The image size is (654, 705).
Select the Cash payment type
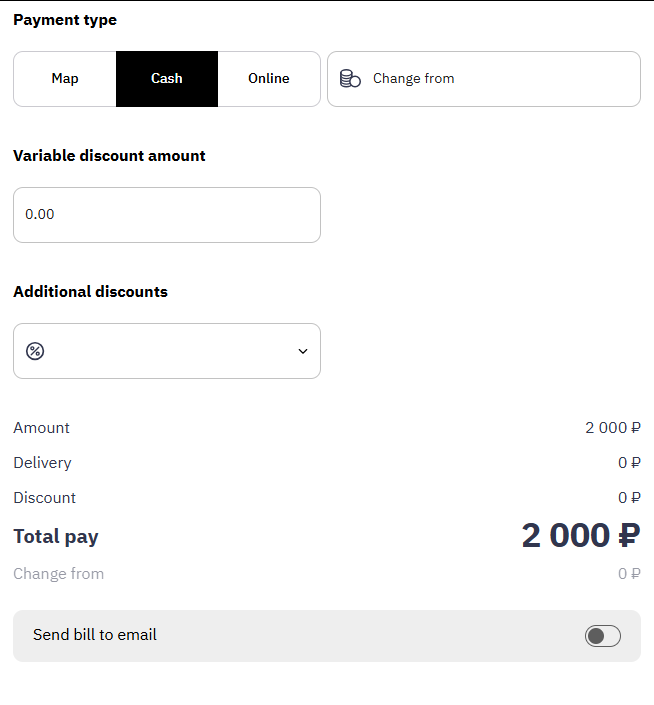167,79
